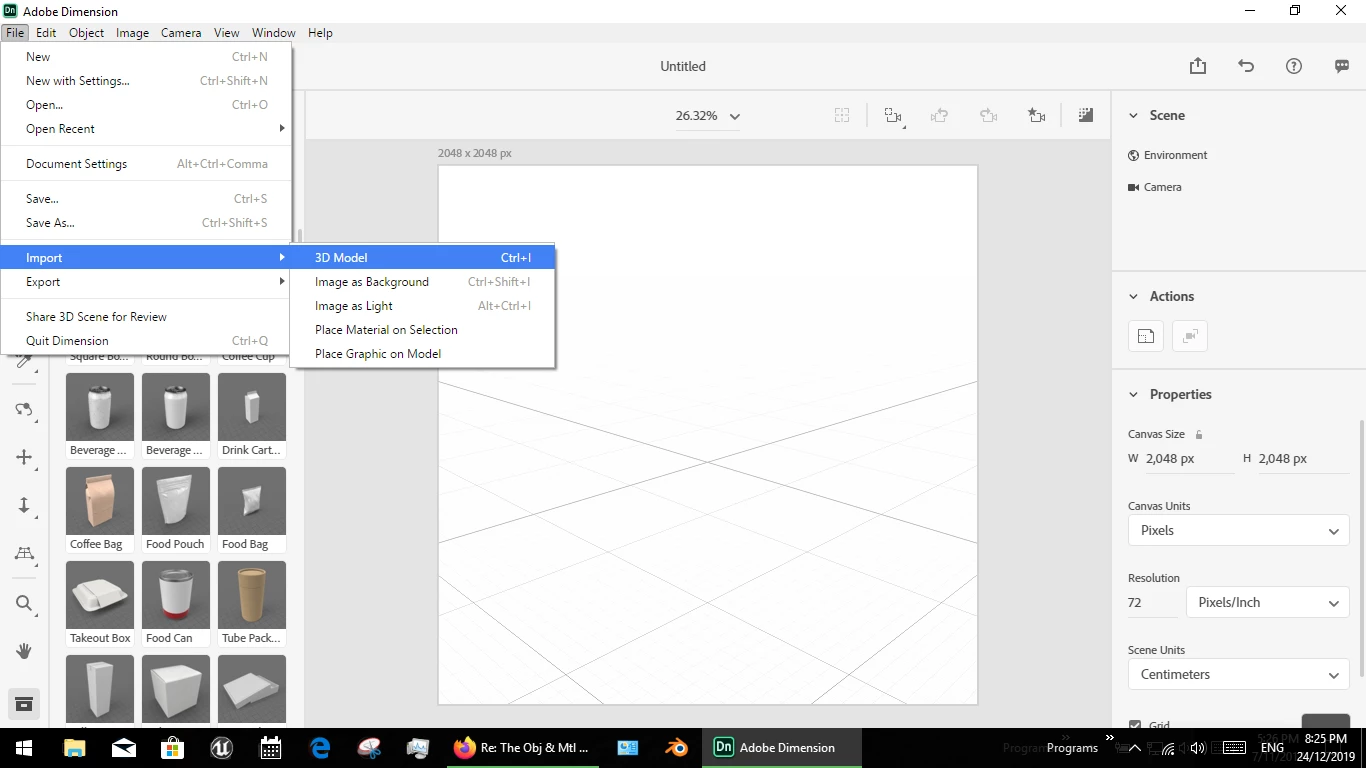This screenshot has width=1366, height=768.
Task: Collapse the Properties panel section
Action: tap(1133, 395)
